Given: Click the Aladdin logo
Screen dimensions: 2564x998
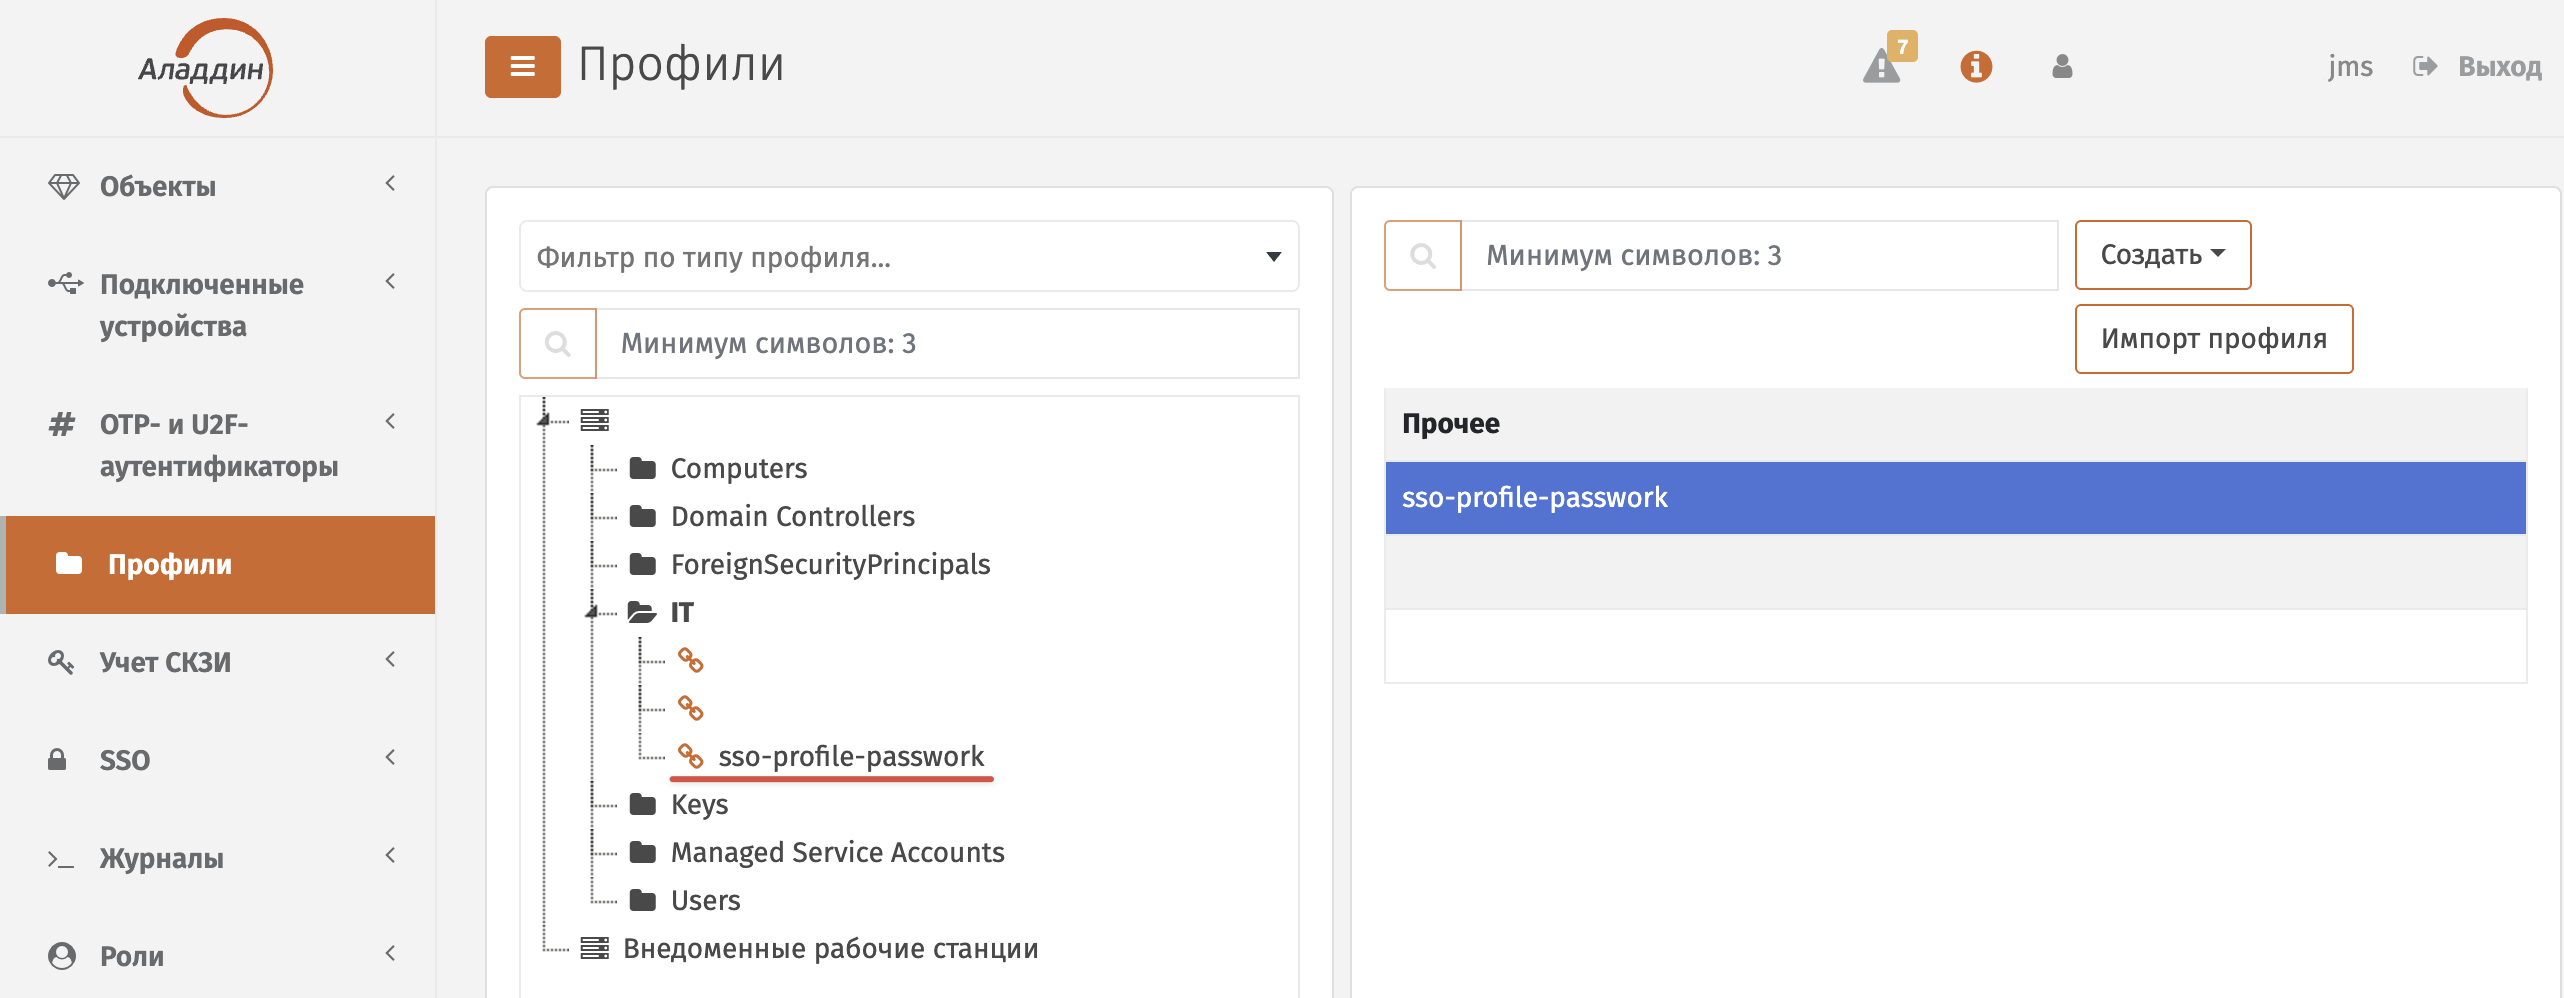Looking at the screenshot, I should tap(206, 68).
